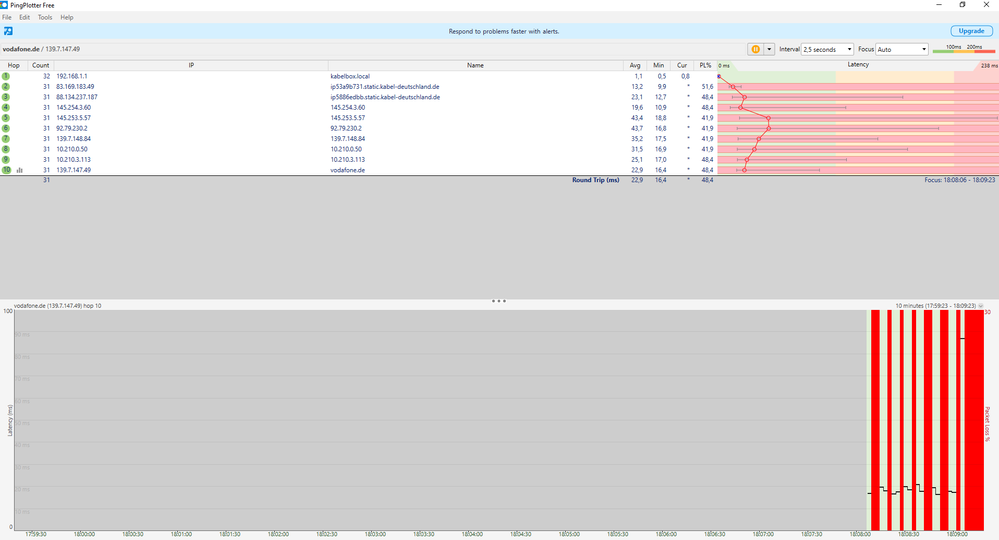The width and height of the screenshot is (999, 540).
Task: Click the hop 4 green circle icon
Action: coord(6,107)
